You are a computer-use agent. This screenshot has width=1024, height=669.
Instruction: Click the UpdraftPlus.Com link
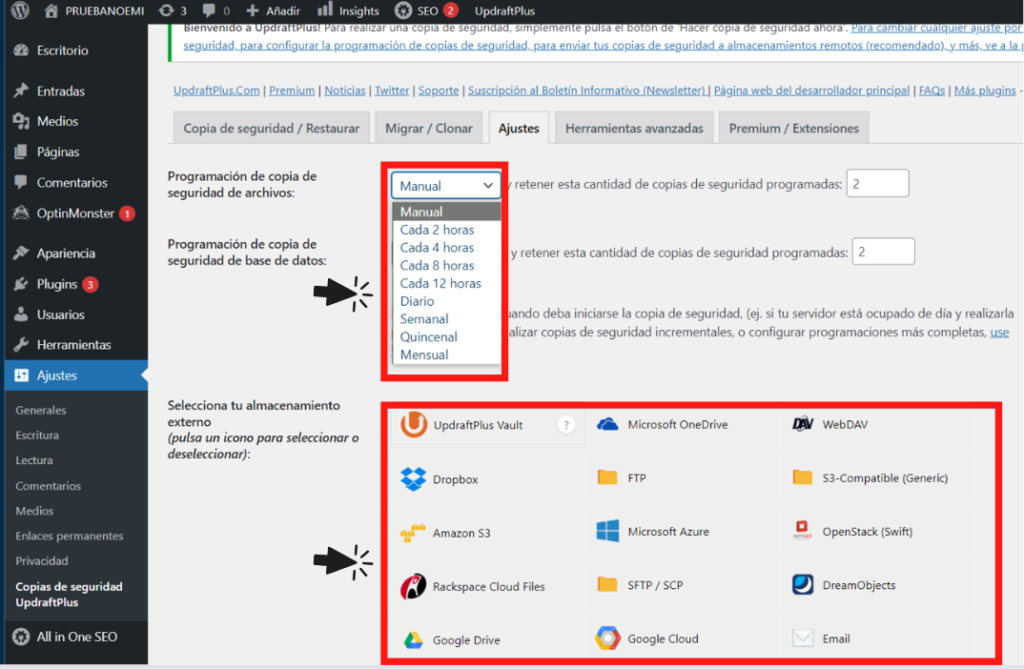pyautogui.click(x=216, y=90)
